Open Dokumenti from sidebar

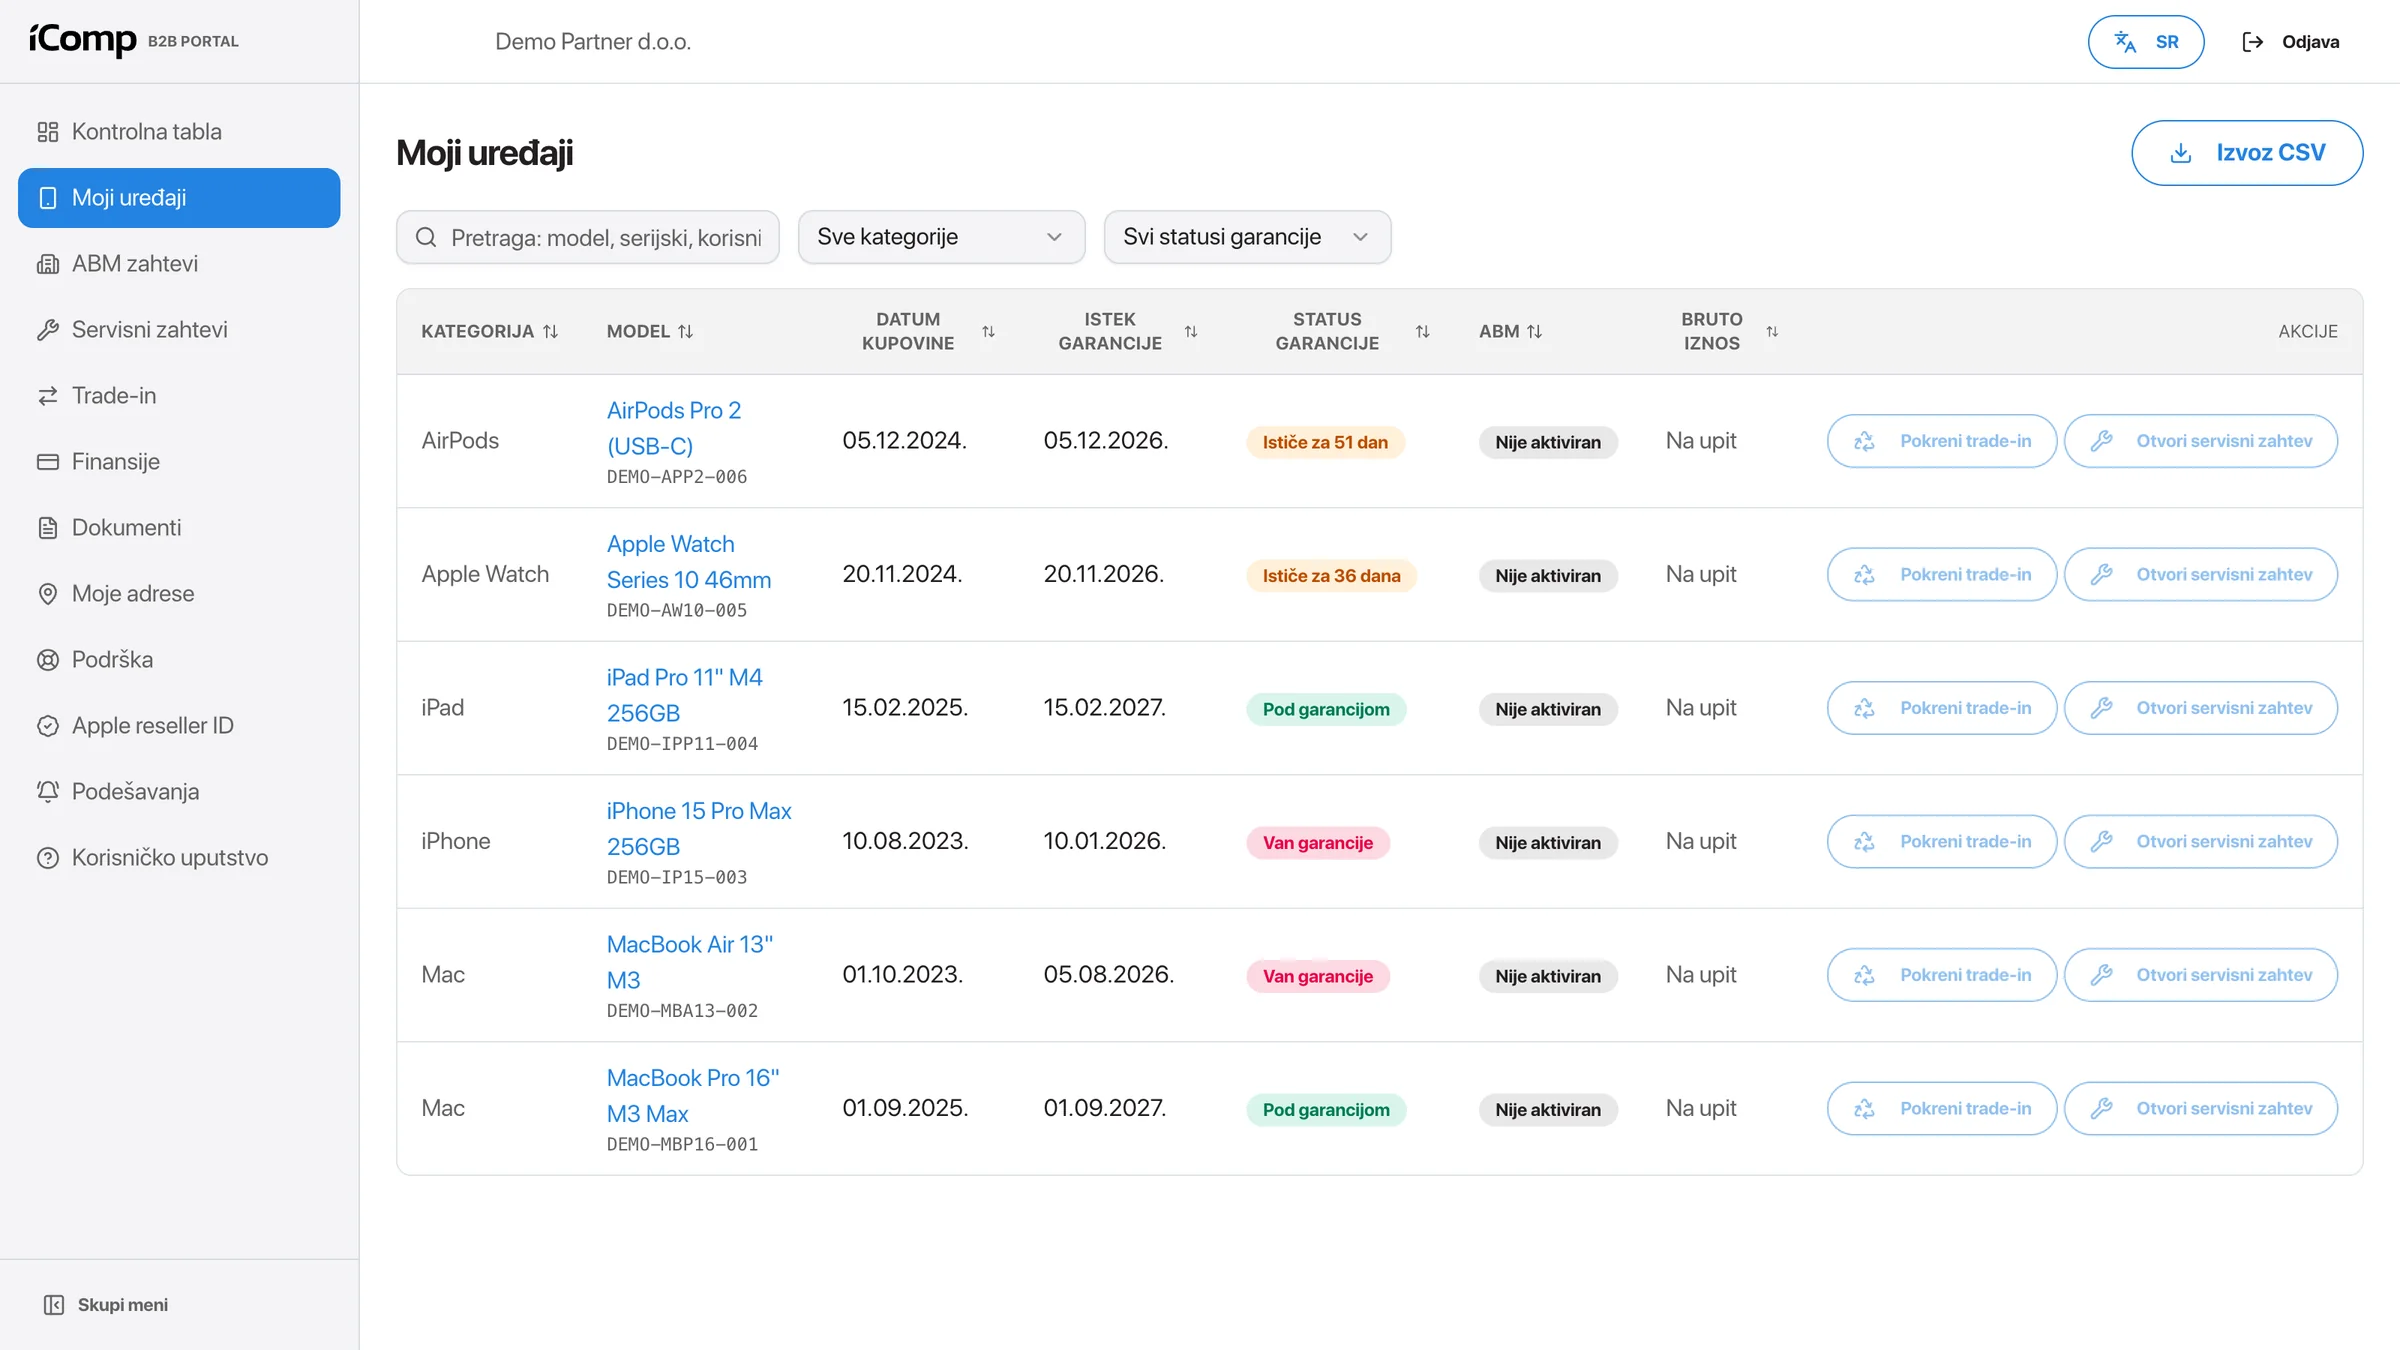coord(179,528)
